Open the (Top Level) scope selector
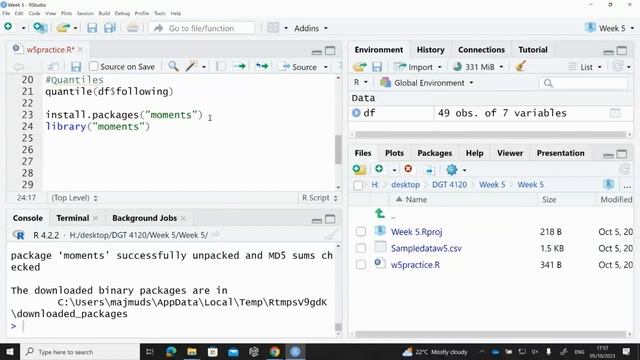640x360 pixels. (74, 198)
